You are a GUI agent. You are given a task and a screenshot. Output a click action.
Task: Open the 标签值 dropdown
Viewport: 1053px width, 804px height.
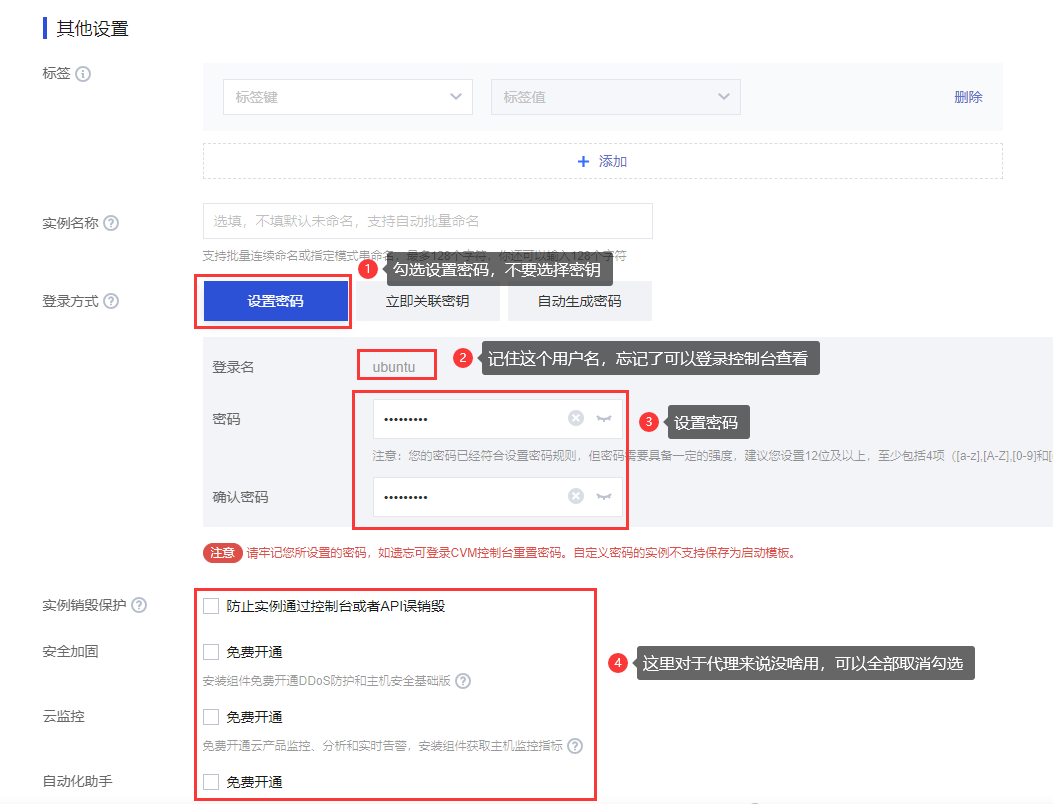pyautogui.click(x=614, y=97)
